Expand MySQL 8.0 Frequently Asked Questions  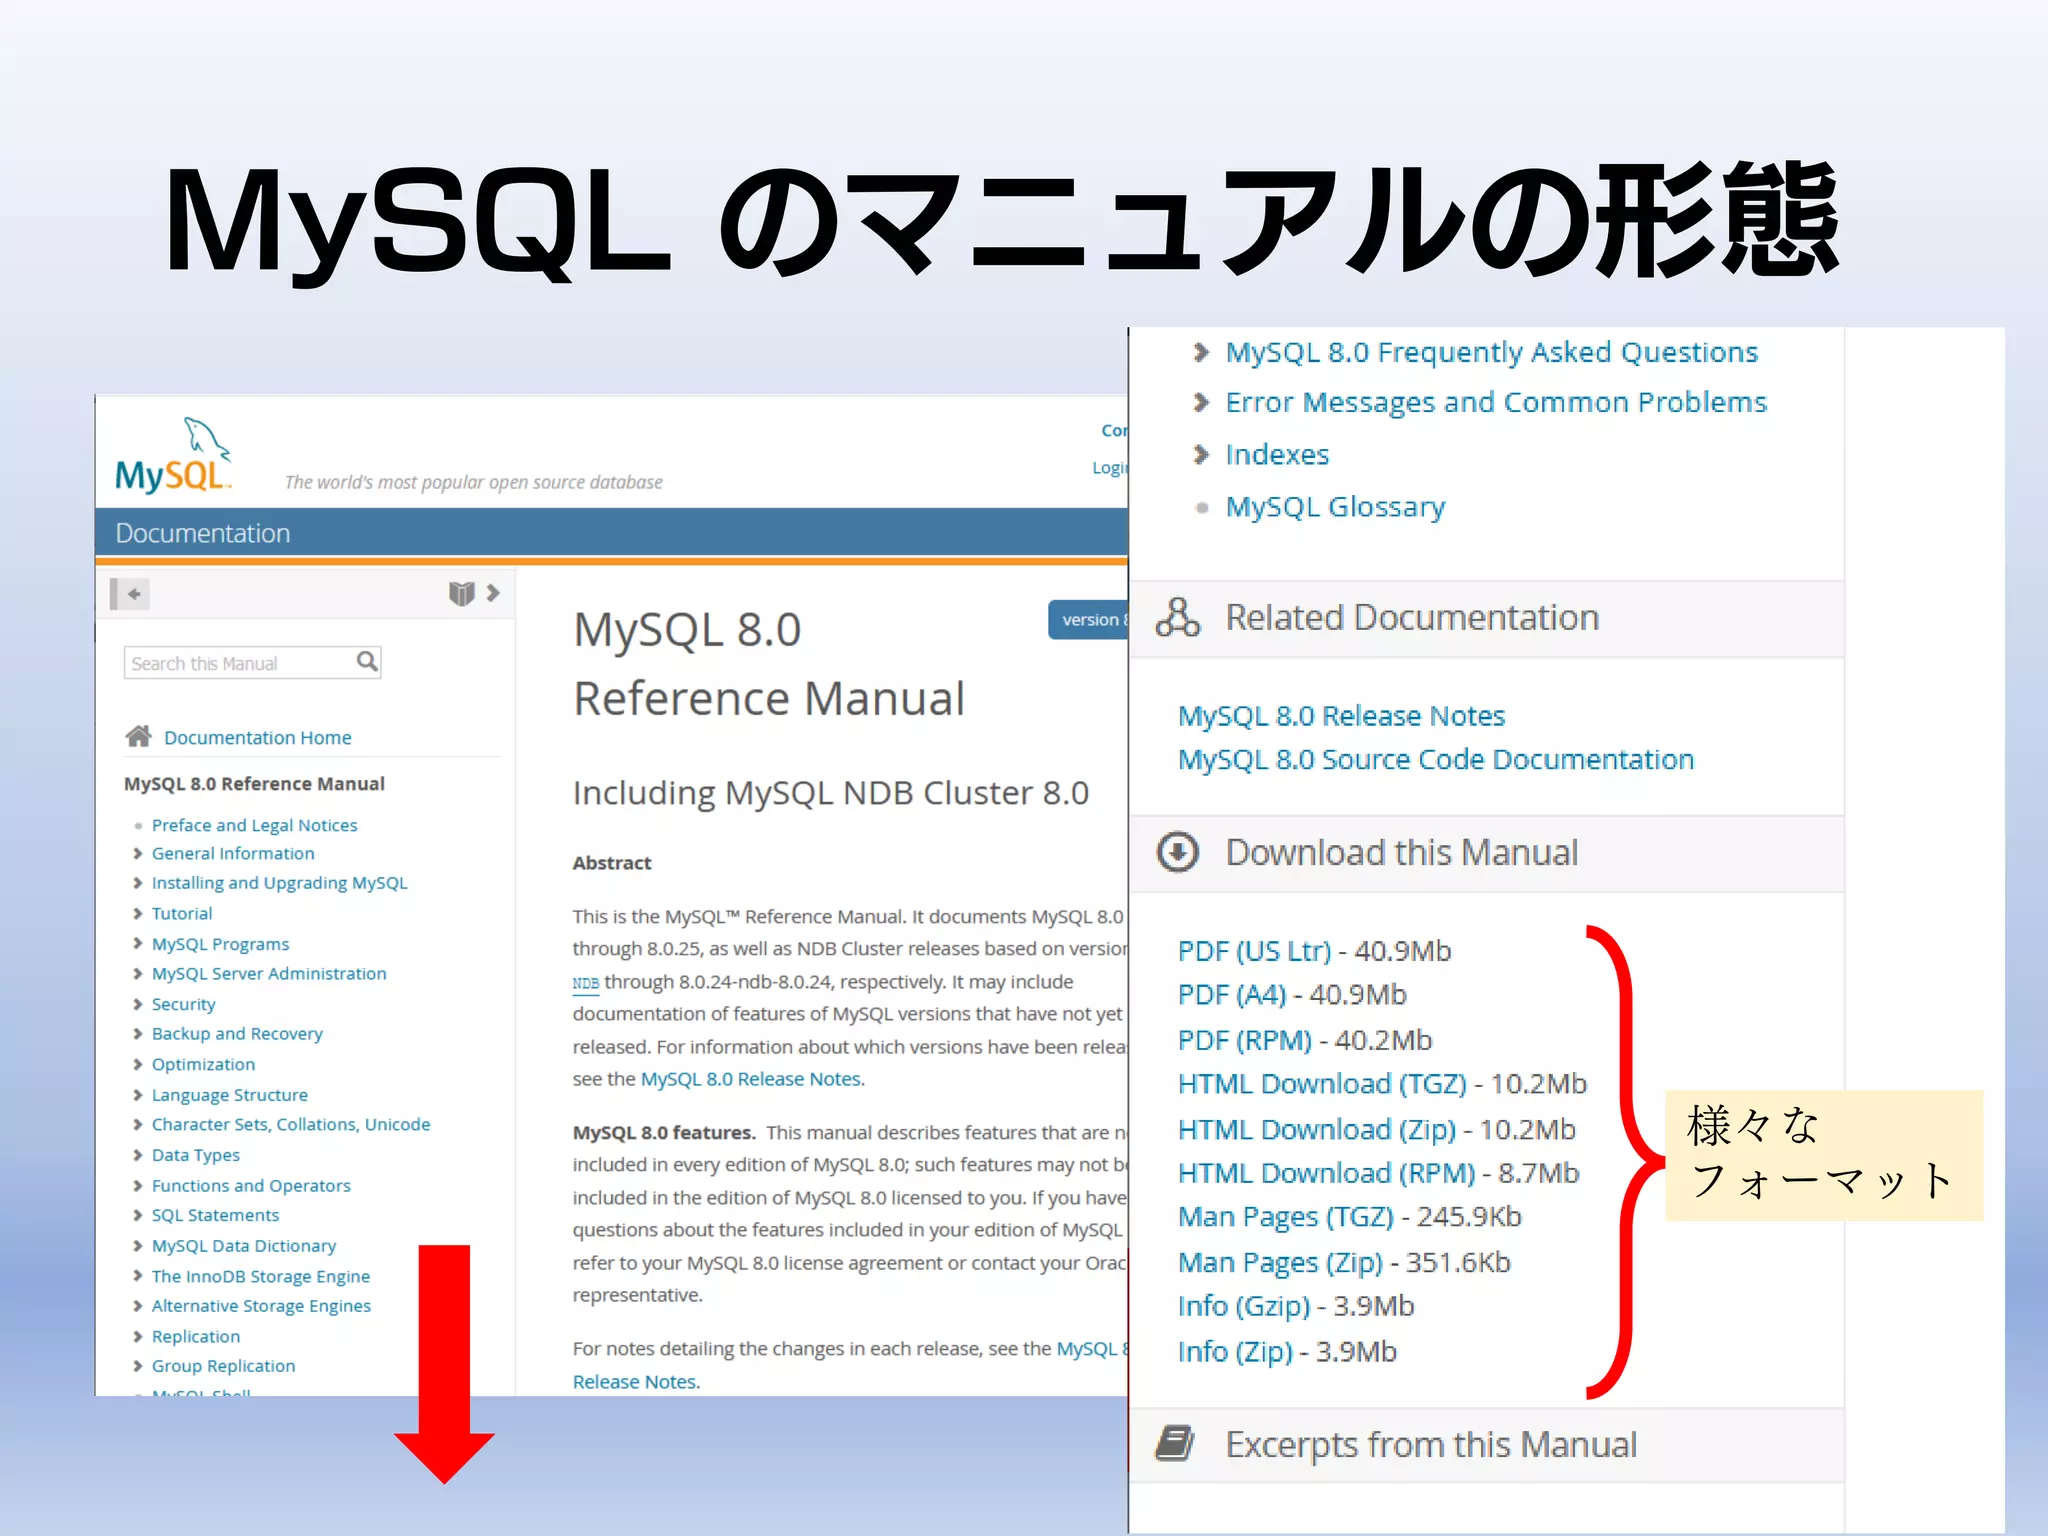[x=1201, y=352]
